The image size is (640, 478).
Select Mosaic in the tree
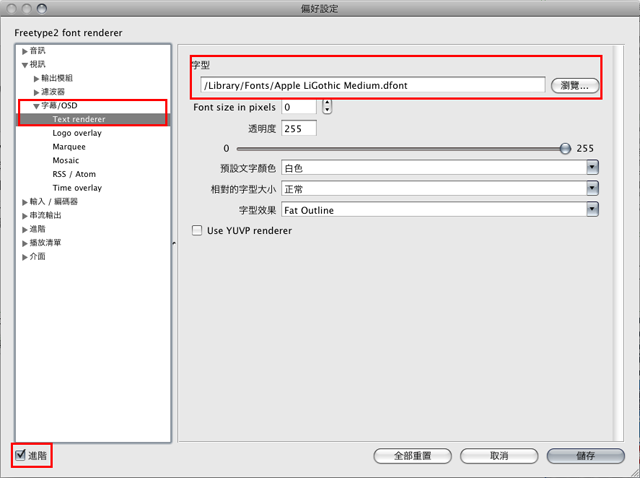click(66, 160)
